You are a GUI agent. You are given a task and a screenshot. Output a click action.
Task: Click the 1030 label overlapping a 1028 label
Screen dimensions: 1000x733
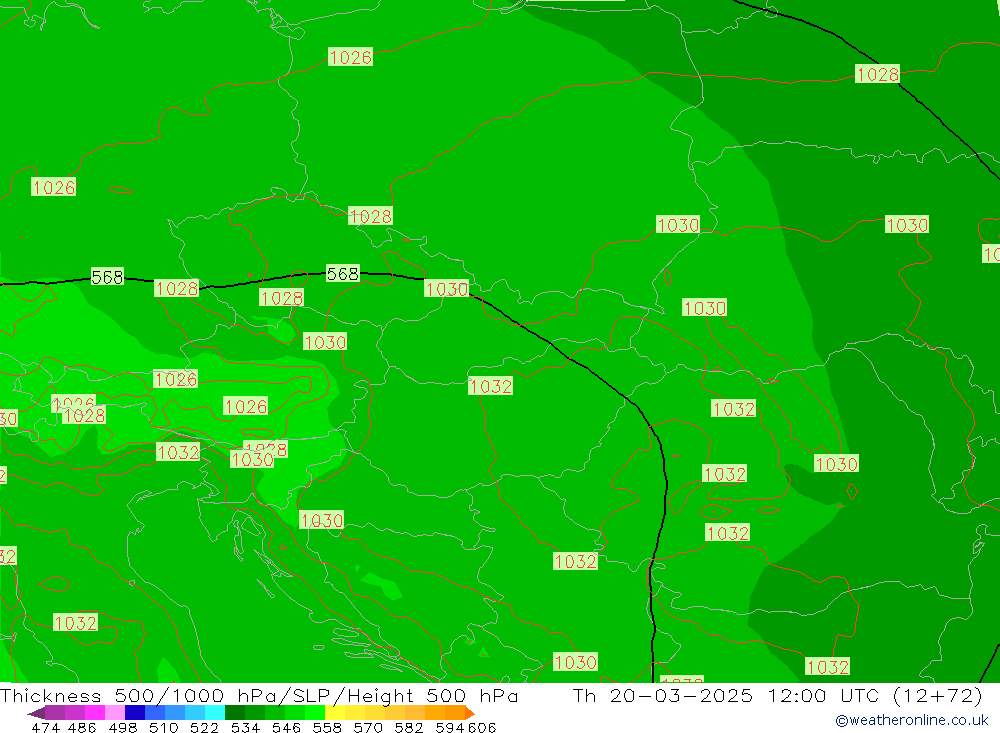(252, 459)
